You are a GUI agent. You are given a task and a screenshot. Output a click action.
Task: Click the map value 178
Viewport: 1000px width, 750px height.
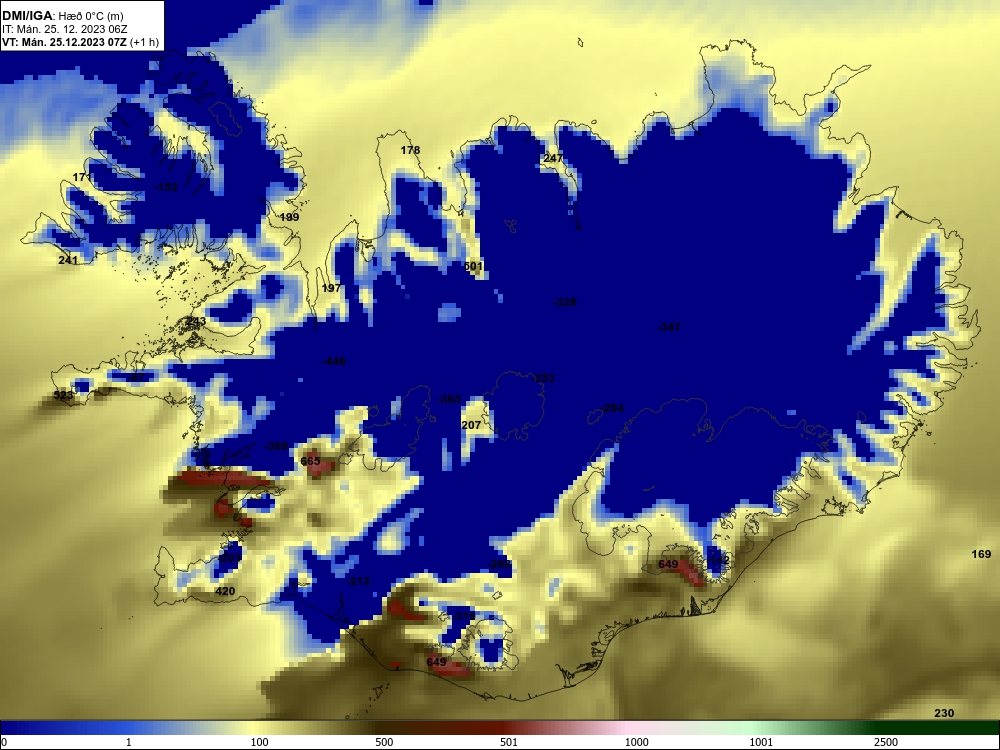[410, 151]
